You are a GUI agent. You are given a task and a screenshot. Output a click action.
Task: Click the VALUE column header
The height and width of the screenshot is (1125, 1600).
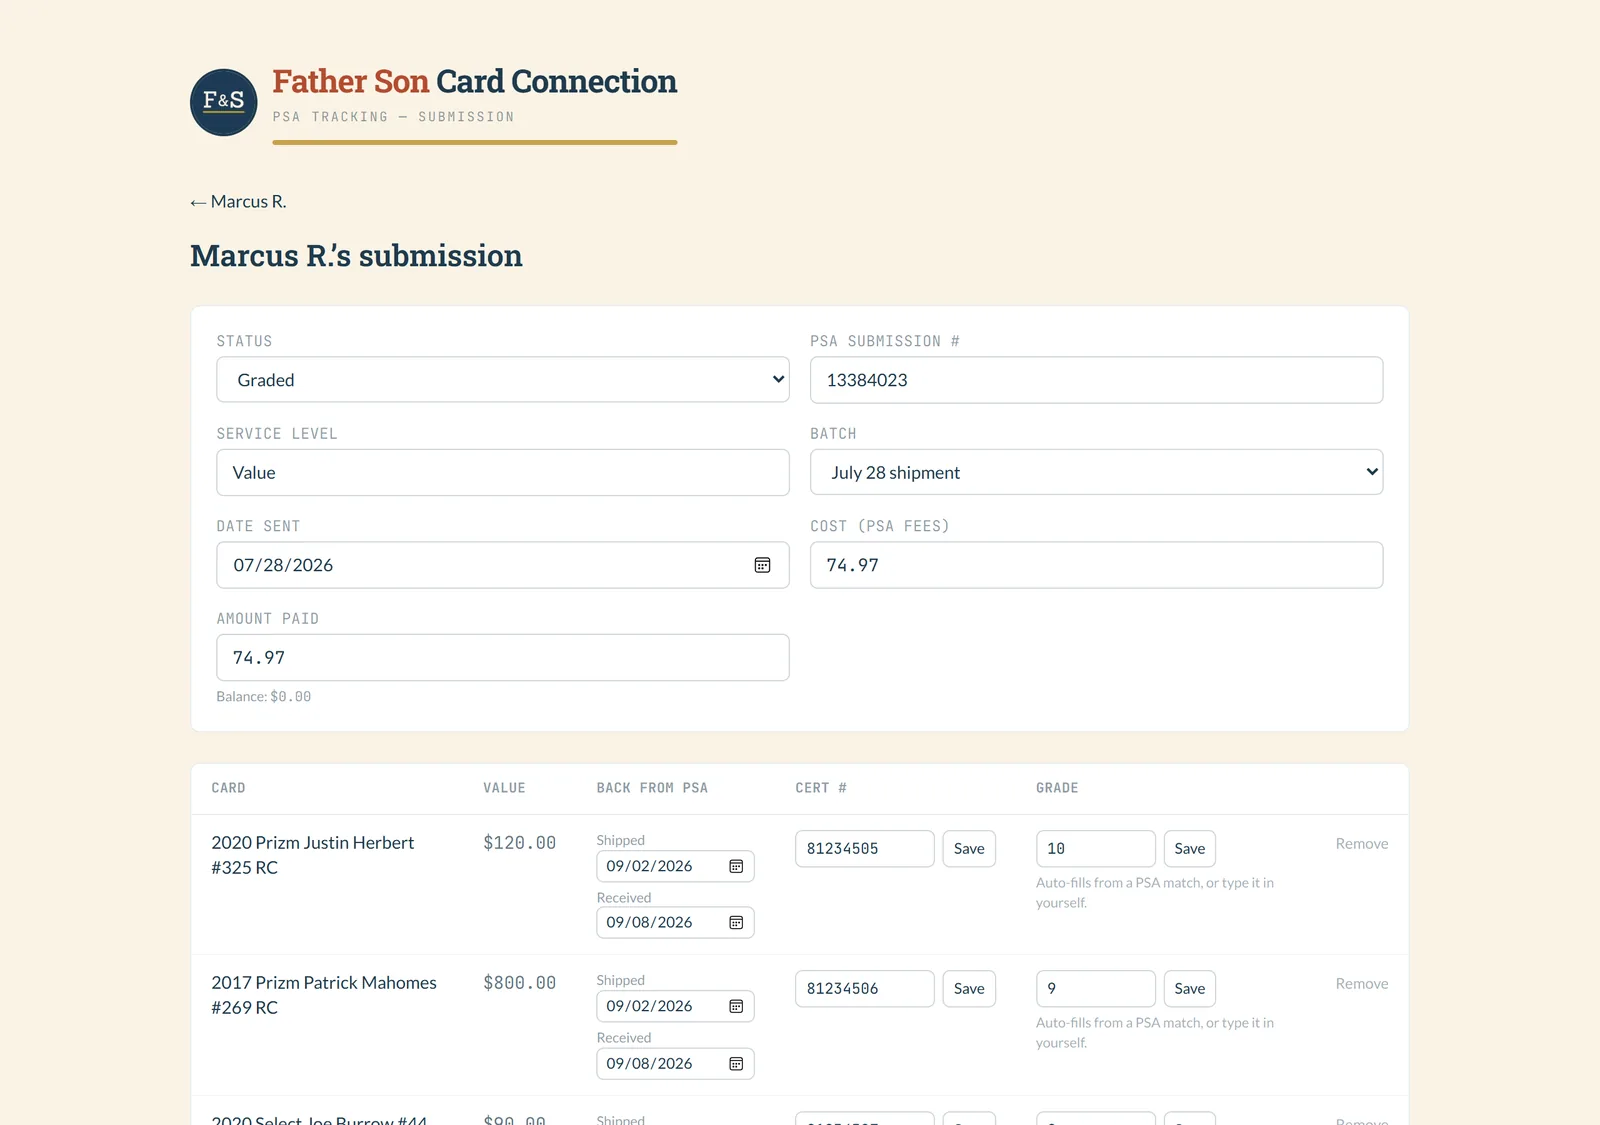coord(504,788)
